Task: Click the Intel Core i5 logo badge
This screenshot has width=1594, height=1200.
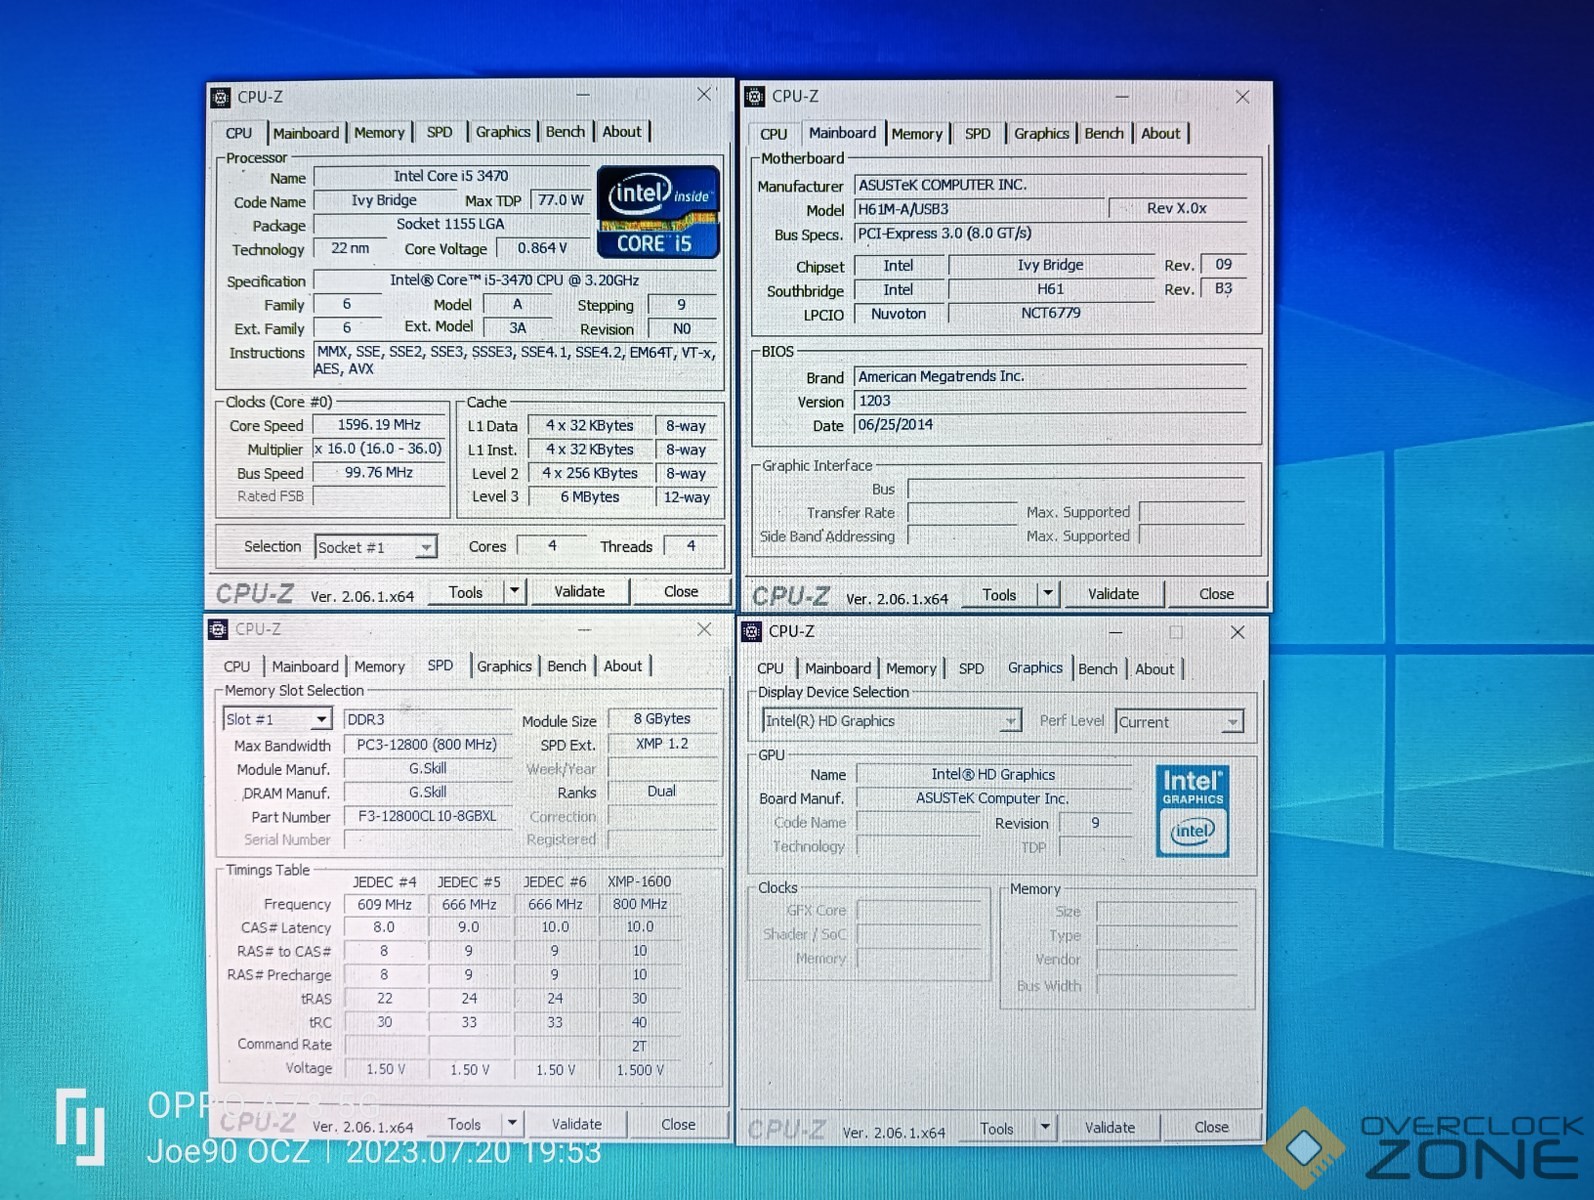Action: (658, 211)
